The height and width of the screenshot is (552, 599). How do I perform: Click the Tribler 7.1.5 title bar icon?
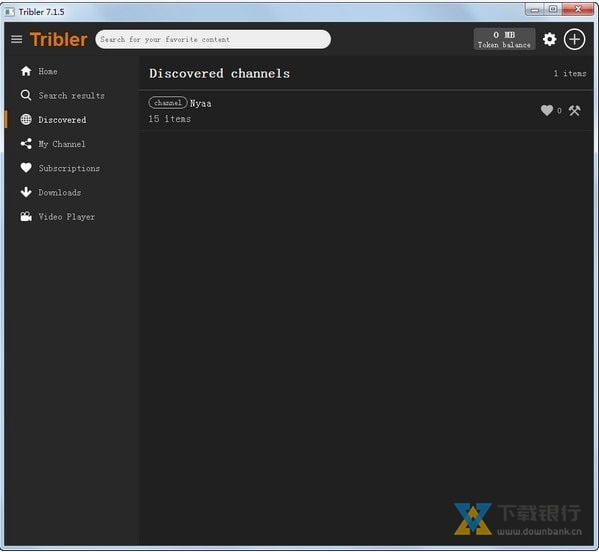click(x=9, y=12)
